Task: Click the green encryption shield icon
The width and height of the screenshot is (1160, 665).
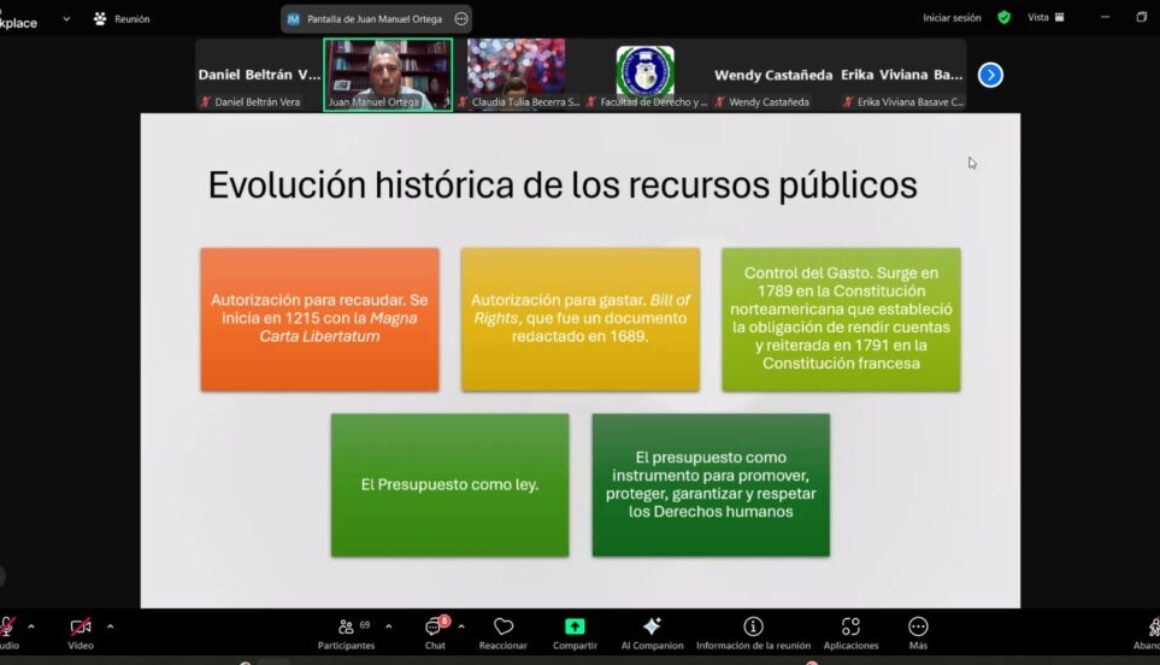Action: [x=1004, y=18]
